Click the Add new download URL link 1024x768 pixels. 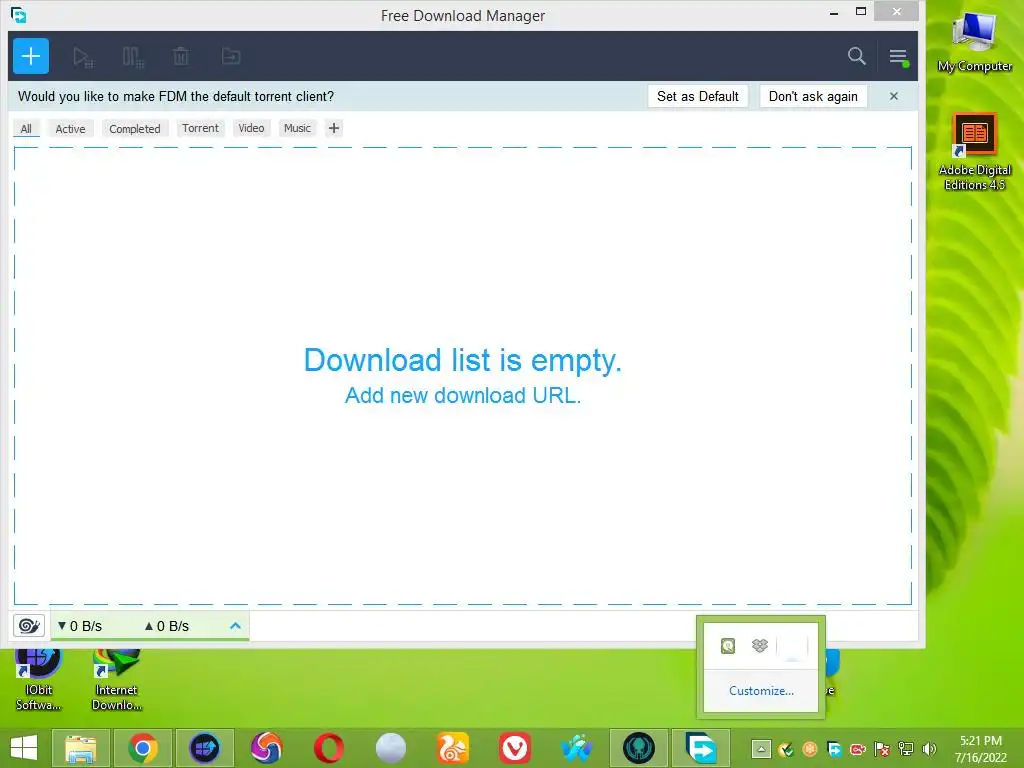[x=462, y=396]
